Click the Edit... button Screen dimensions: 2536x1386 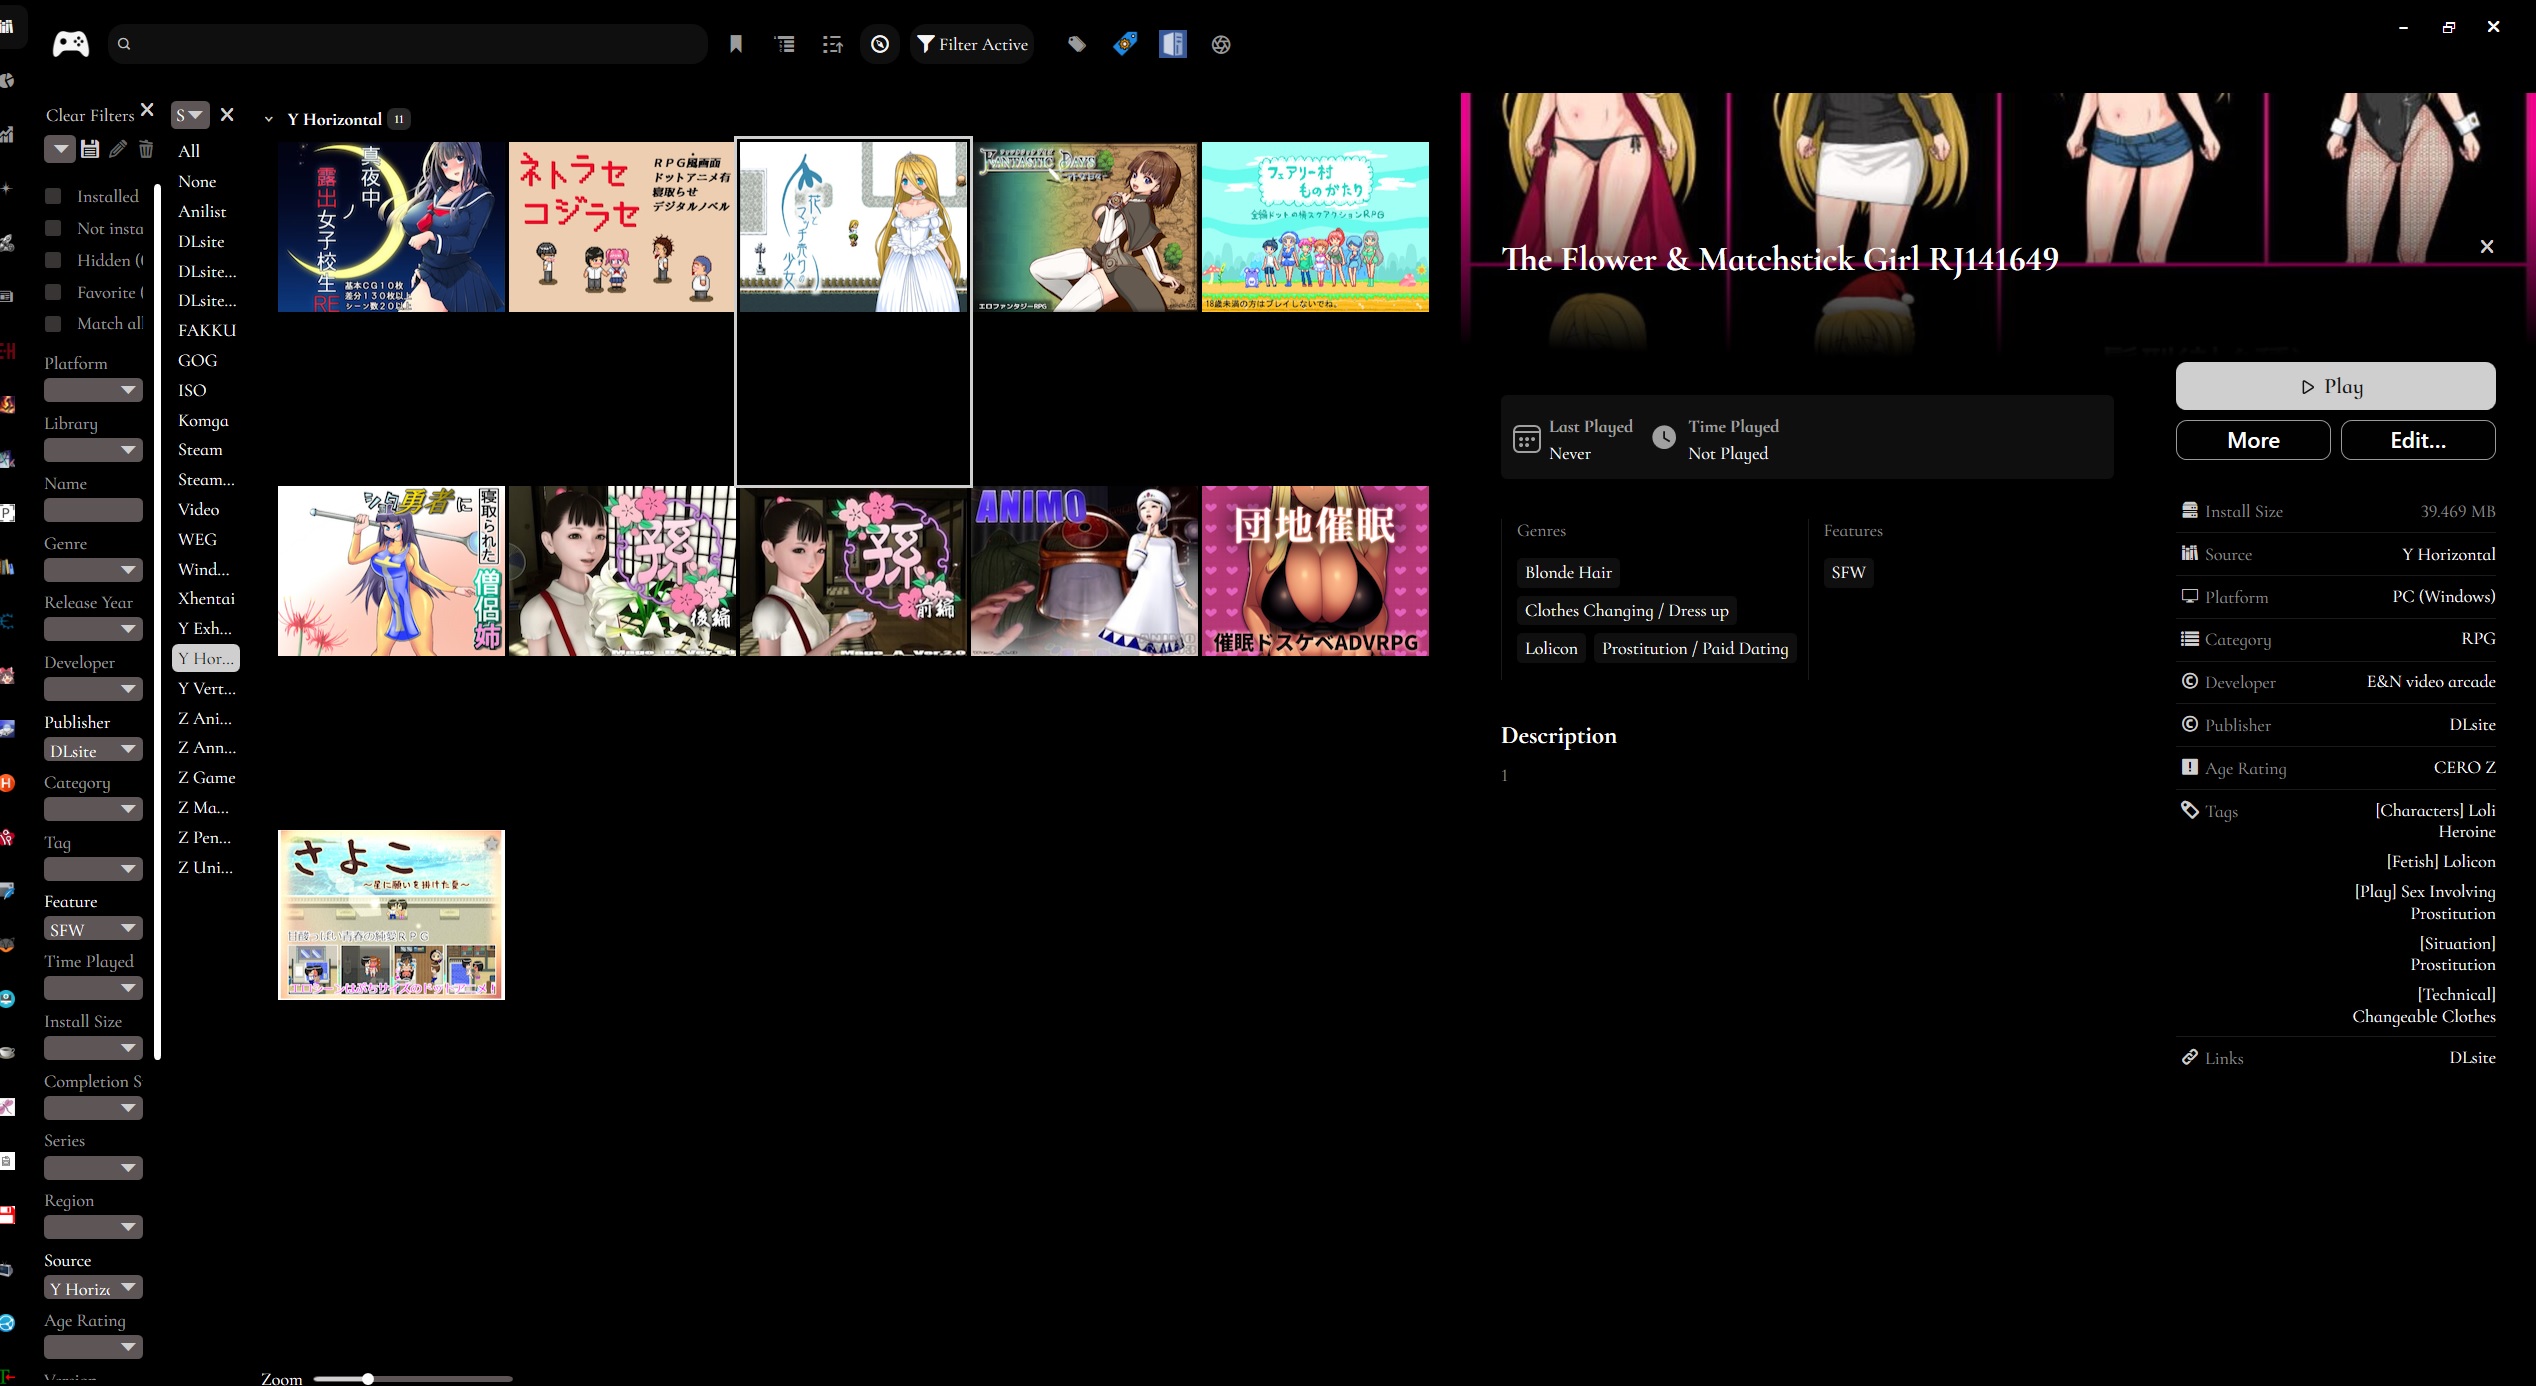(2417, 440)
